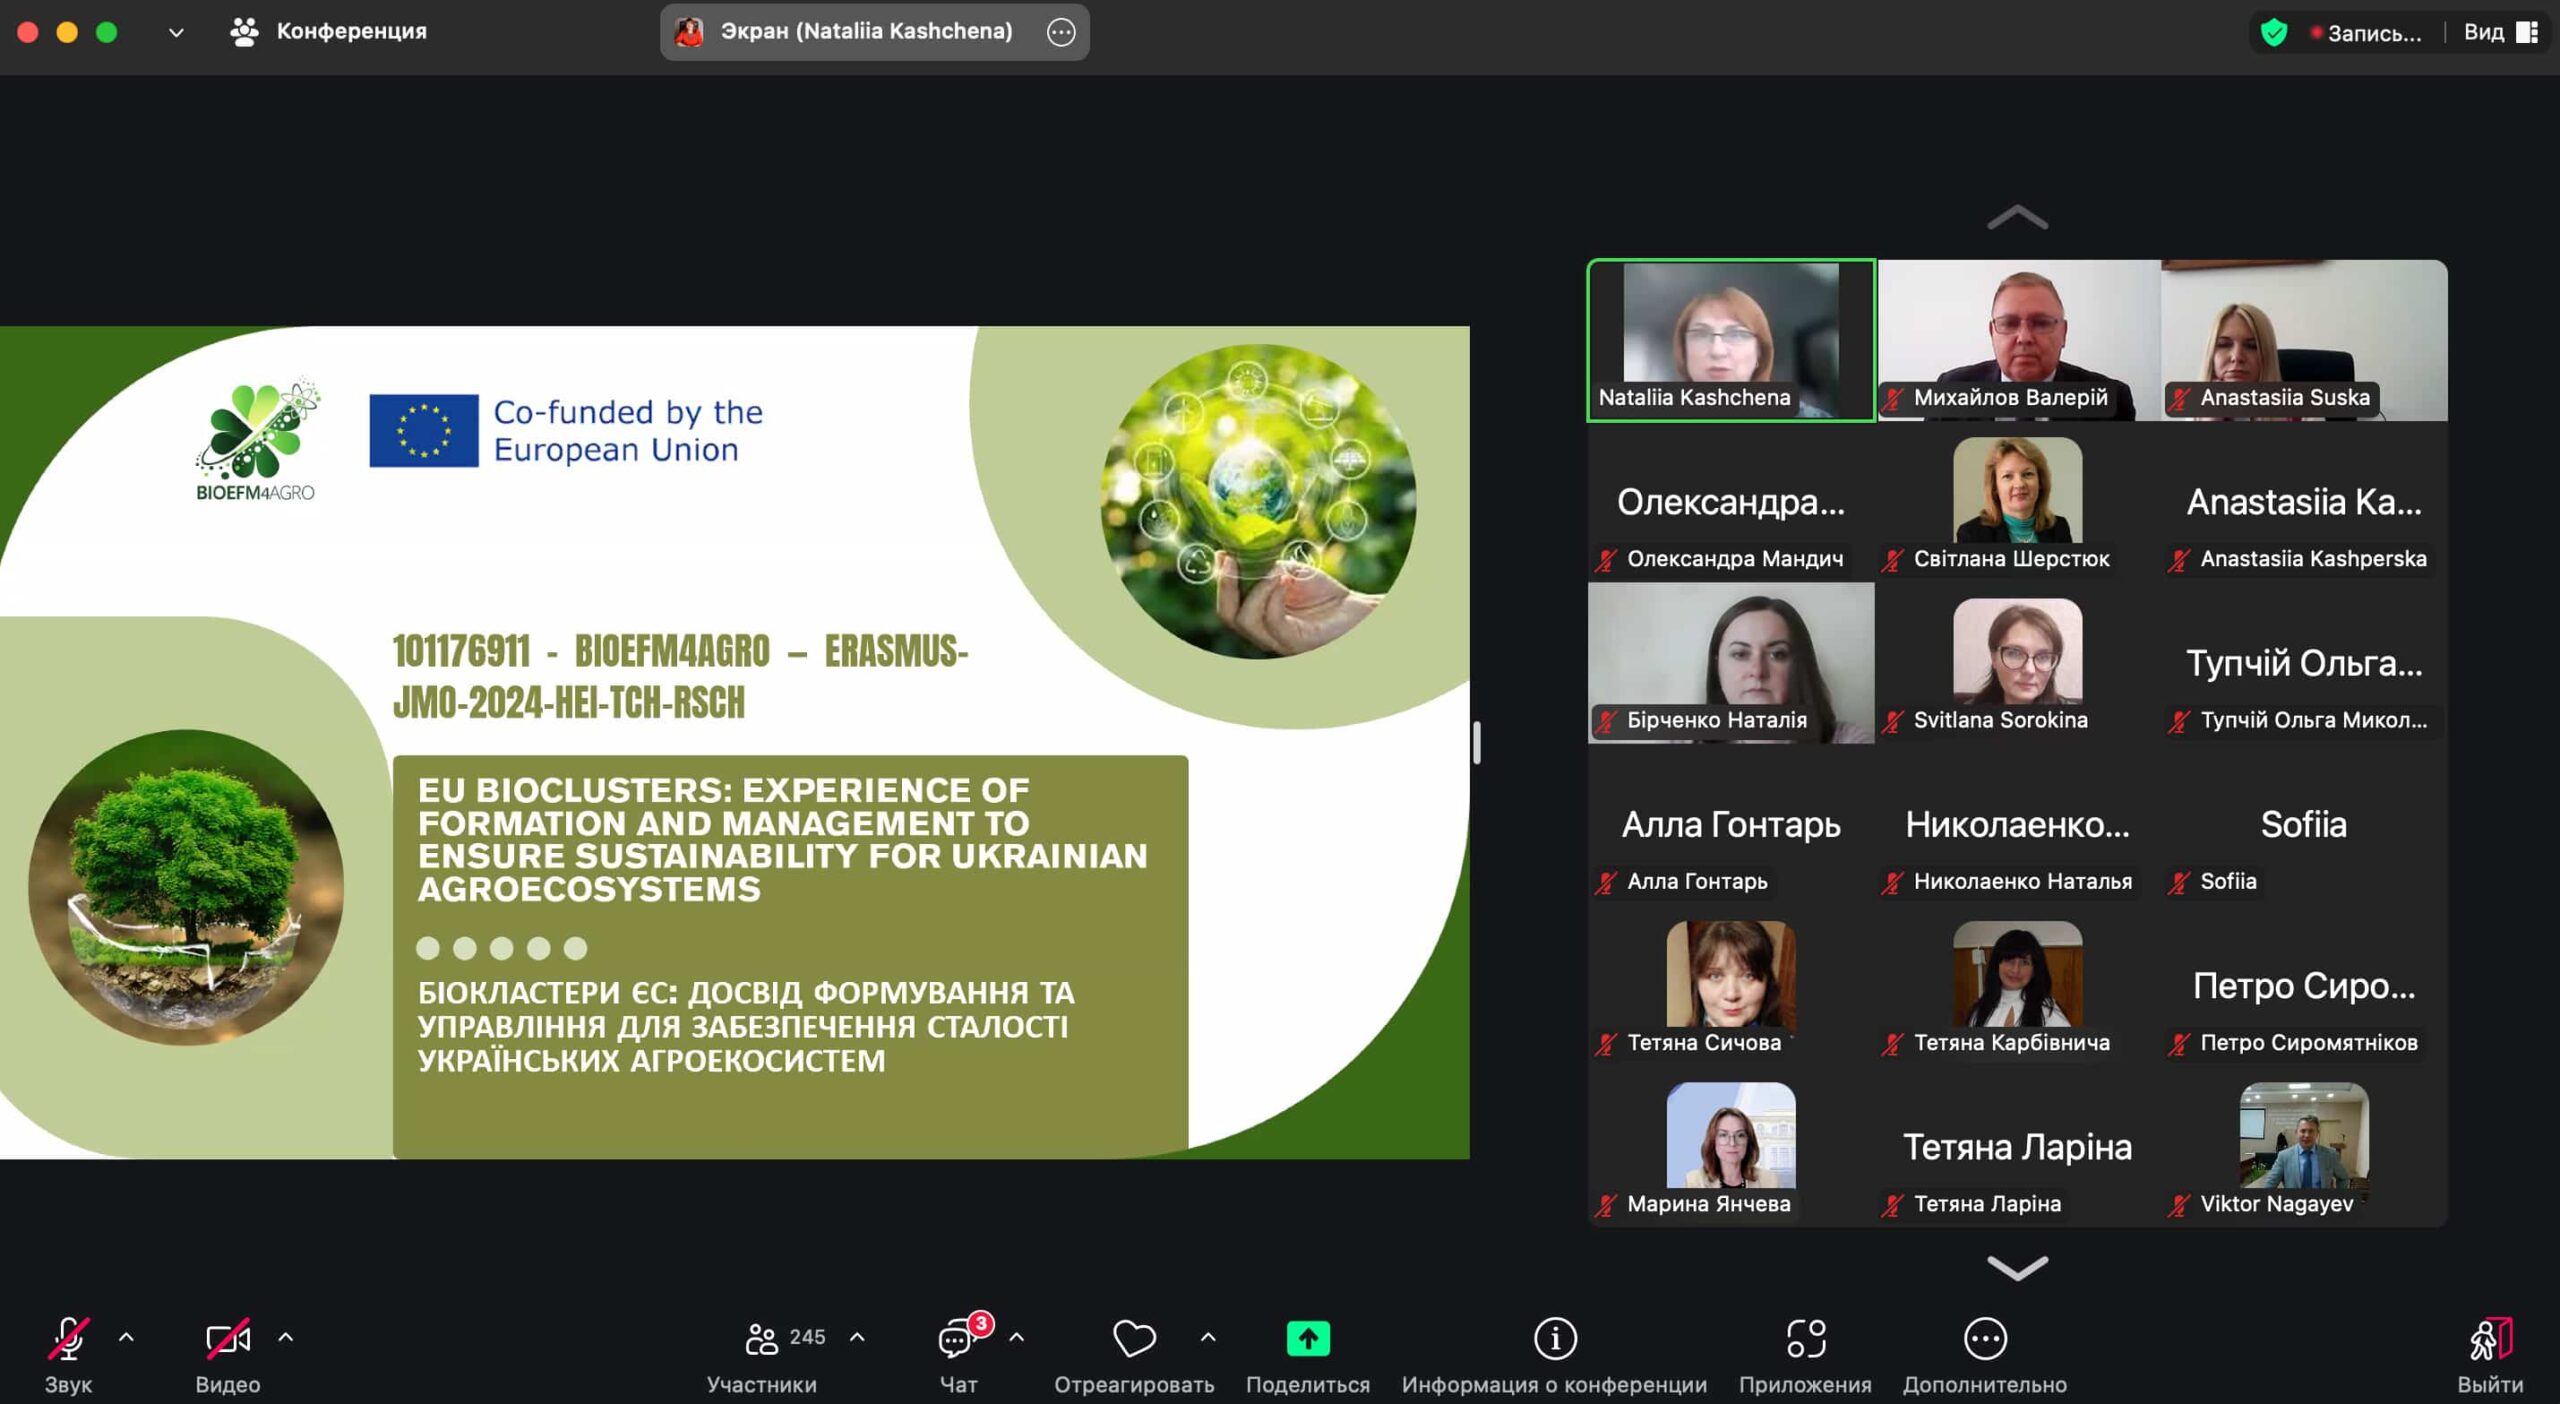
Task: Click the participants count 245
Action: pos(807,1337)
